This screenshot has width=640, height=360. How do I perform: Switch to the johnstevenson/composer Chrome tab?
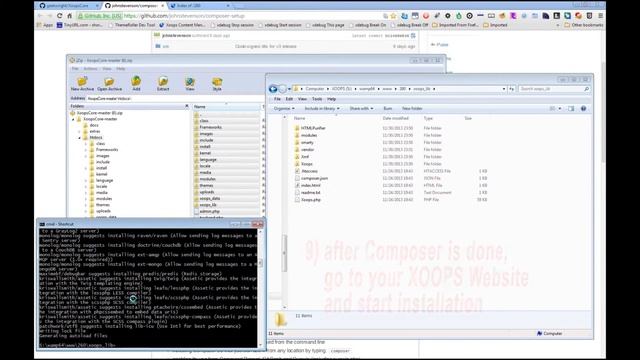click(134, 6)
